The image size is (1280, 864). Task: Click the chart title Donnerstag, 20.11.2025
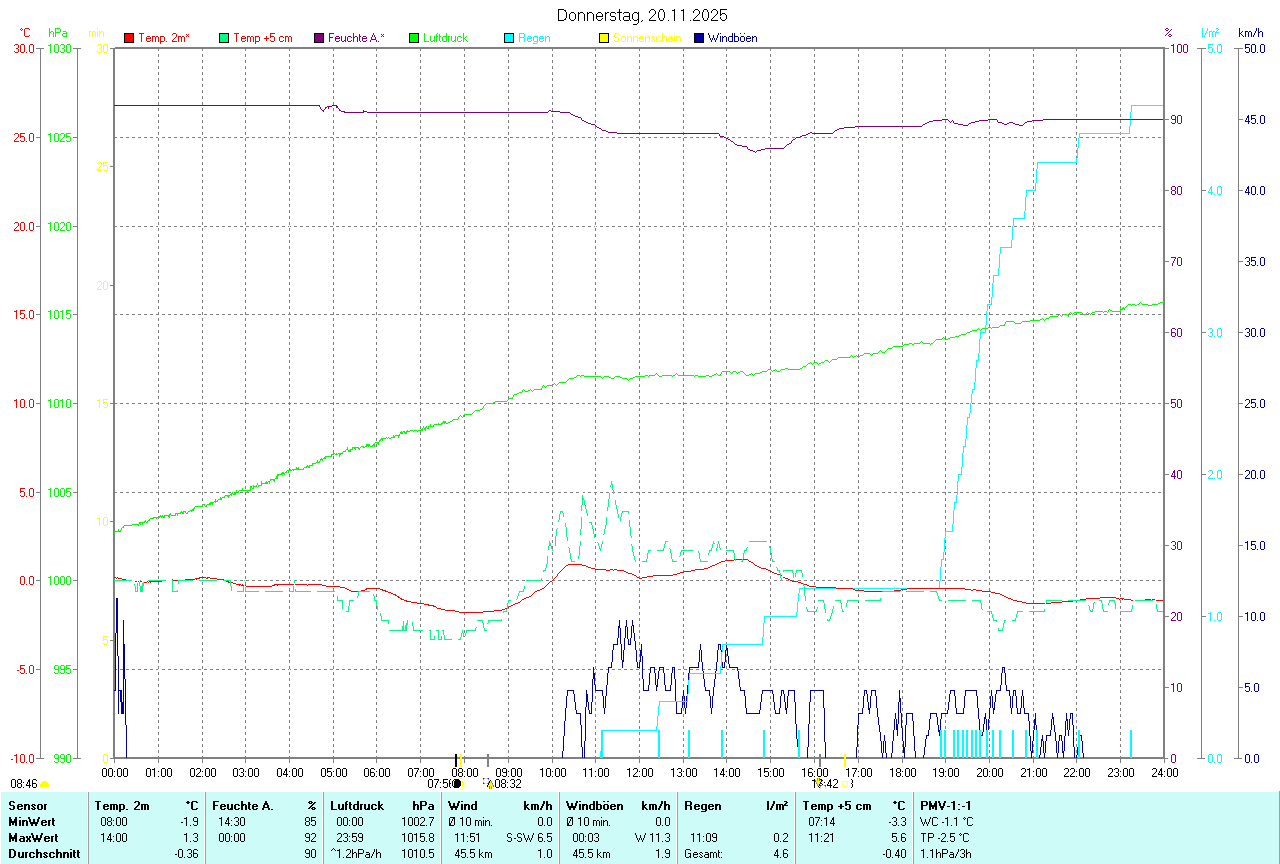click(x=642, y=15)
